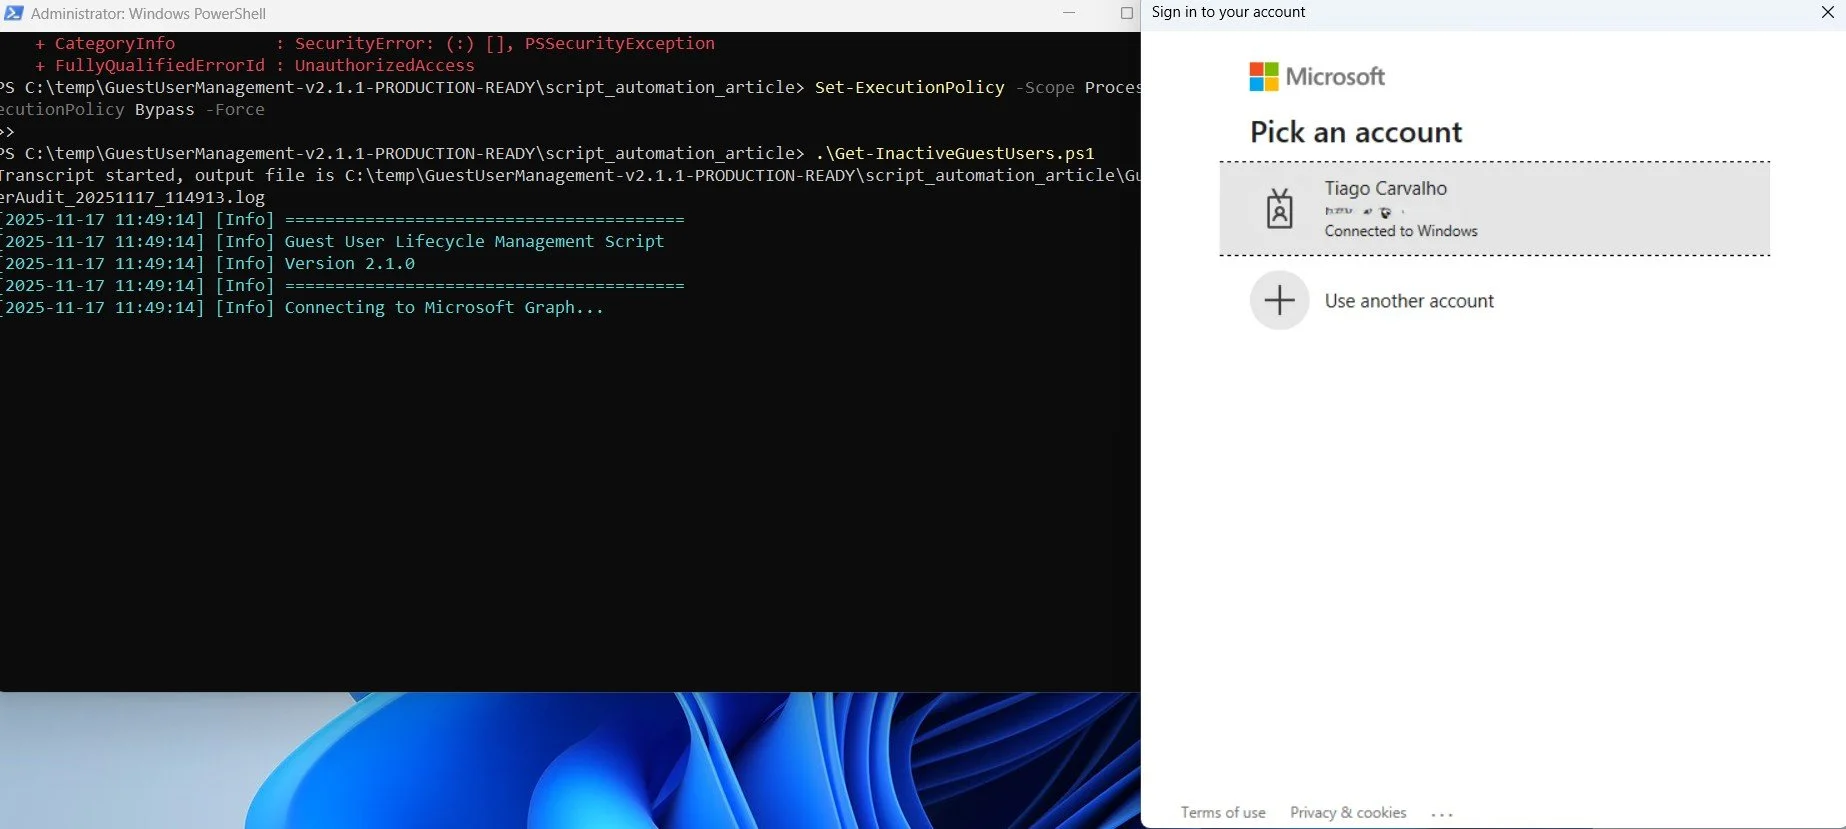Viewport: 1846px width, 829px height.
Task: Click the 'Transcript started, output file is' text
Action: pyautogui.click(x=167, y=175)
